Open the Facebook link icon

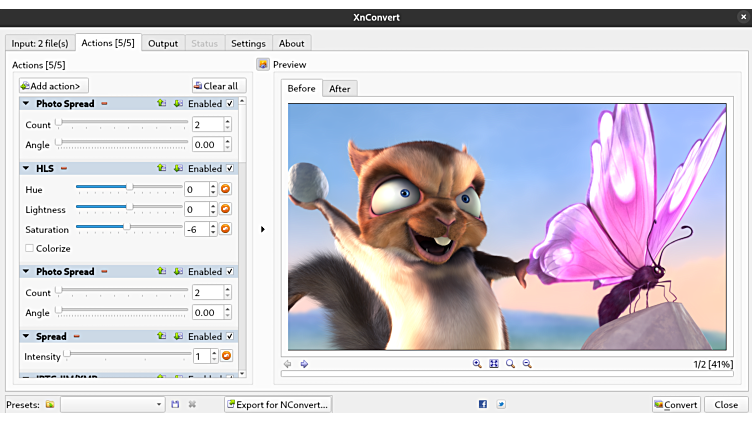click(483, 404)
